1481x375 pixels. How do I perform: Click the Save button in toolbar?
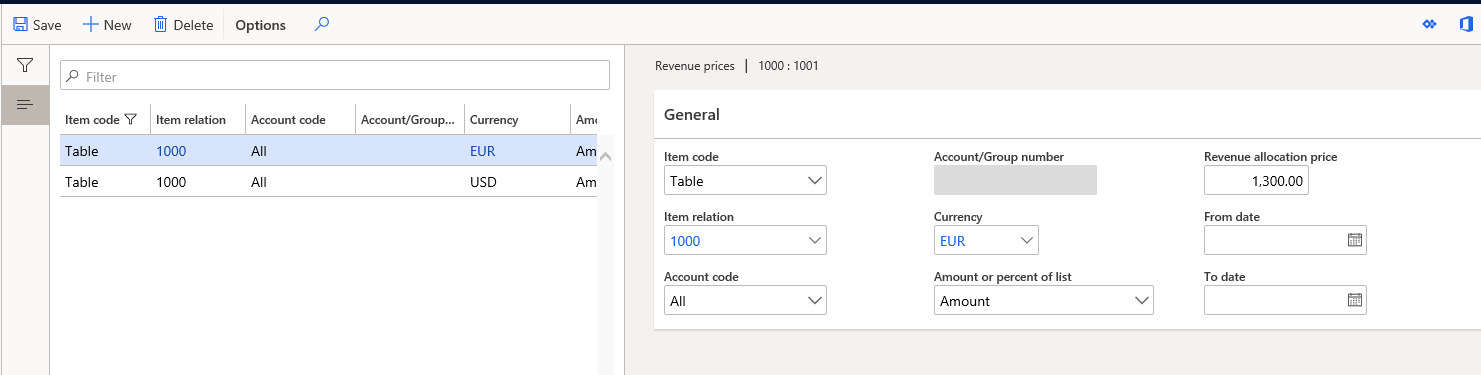[37, 25]
